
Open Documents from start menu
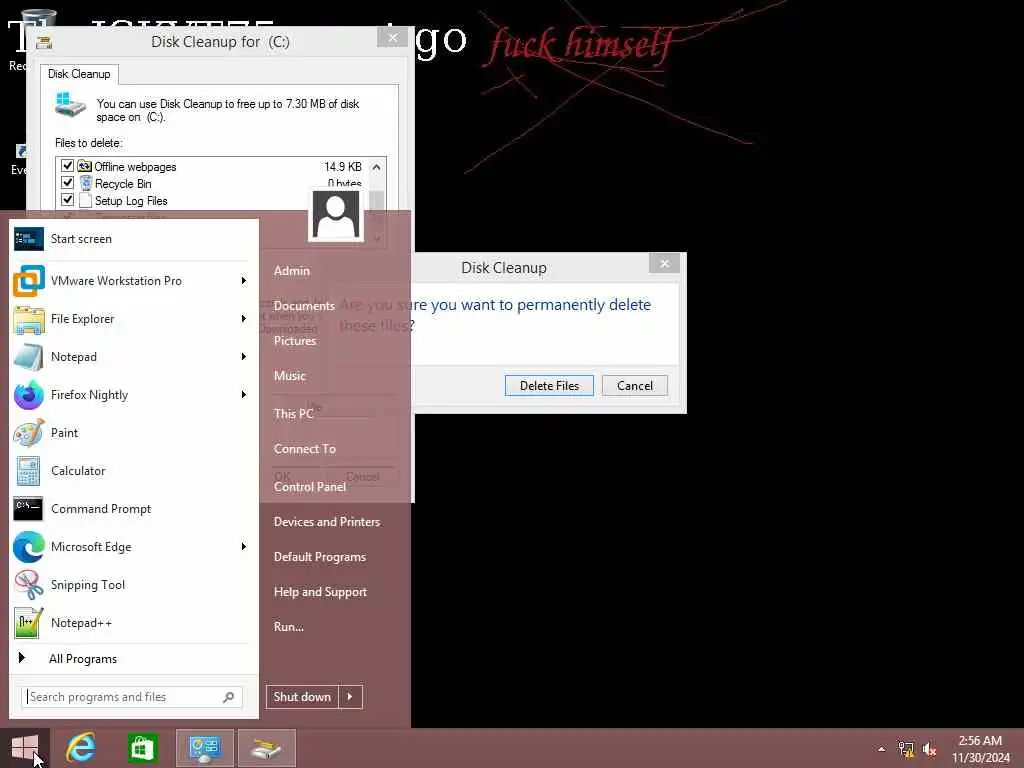[x=304, y=306]
